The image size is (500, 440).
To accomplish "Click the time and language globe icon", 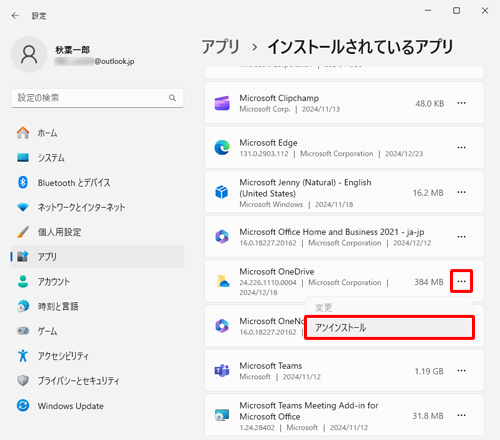I will (23, 306).
